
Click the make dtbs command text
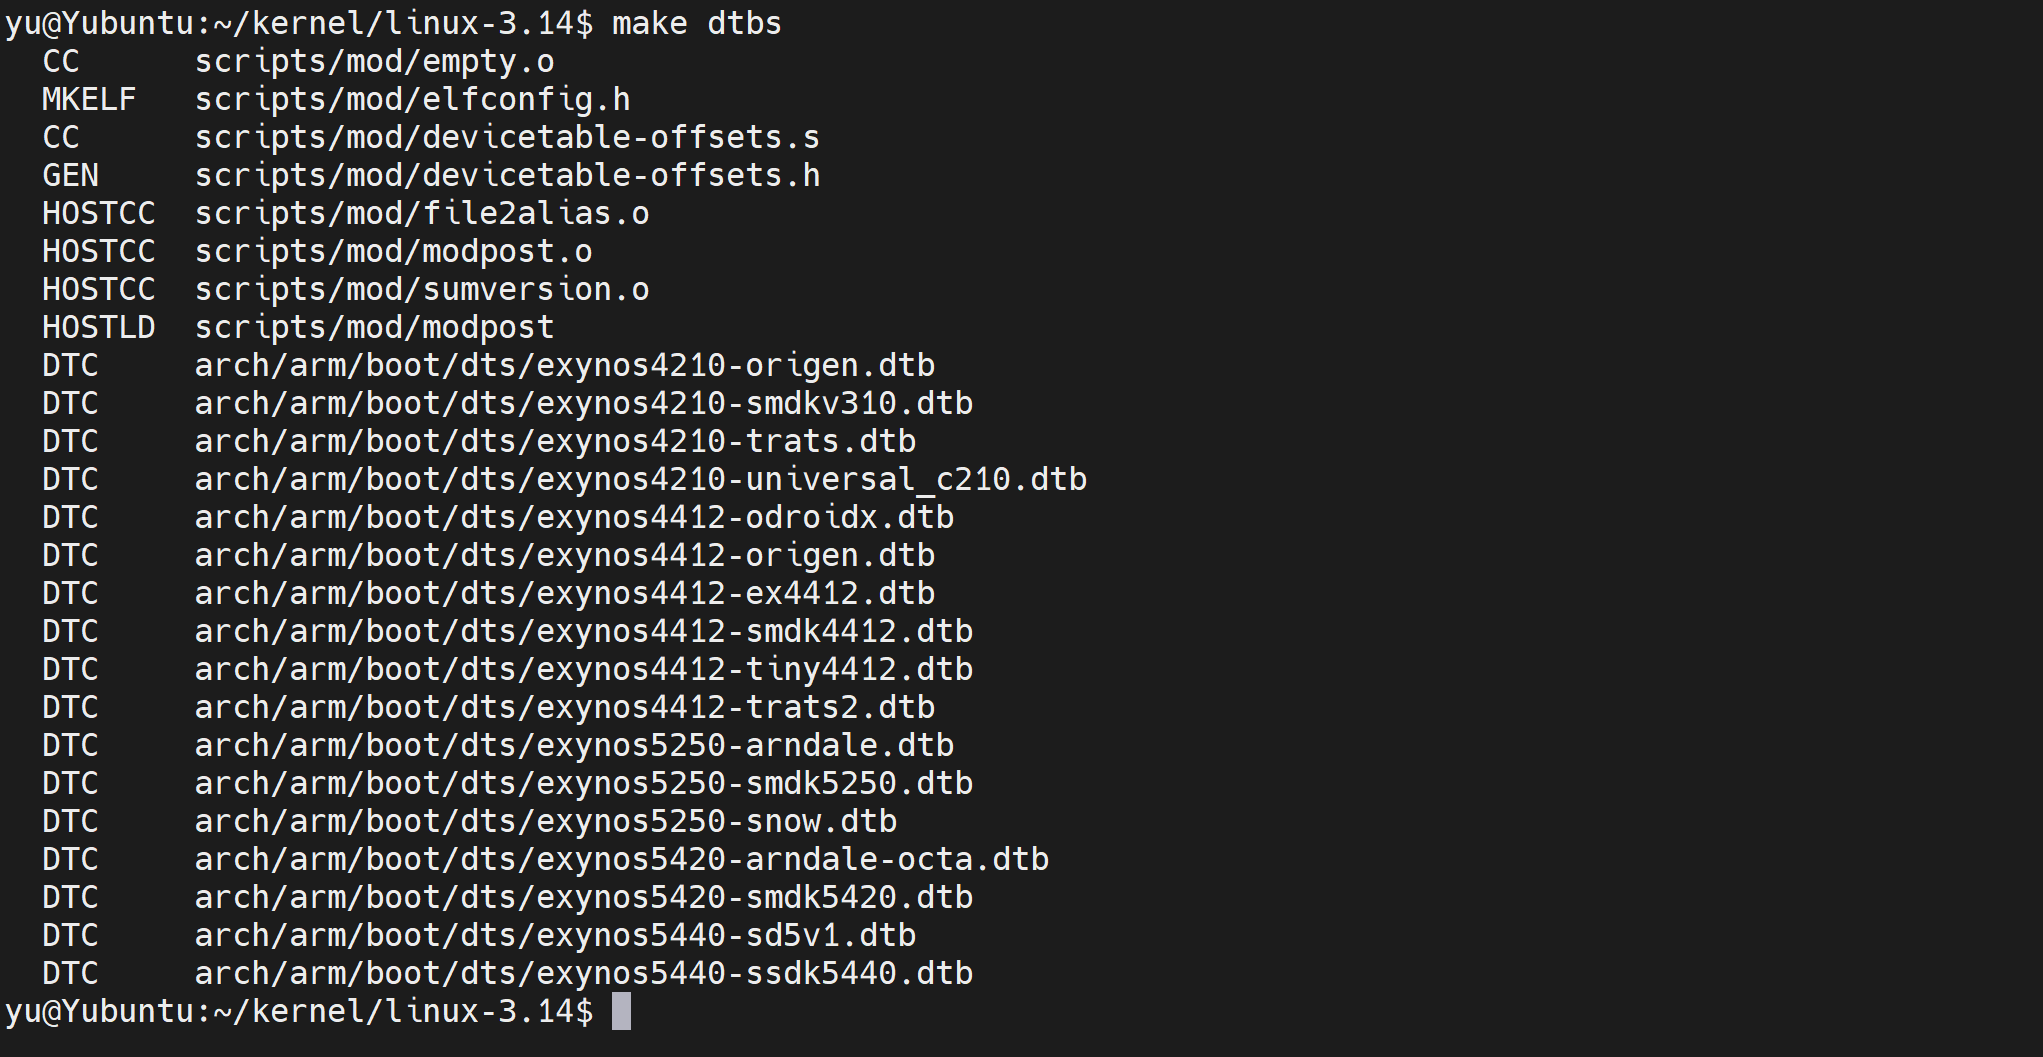[697, 22]
